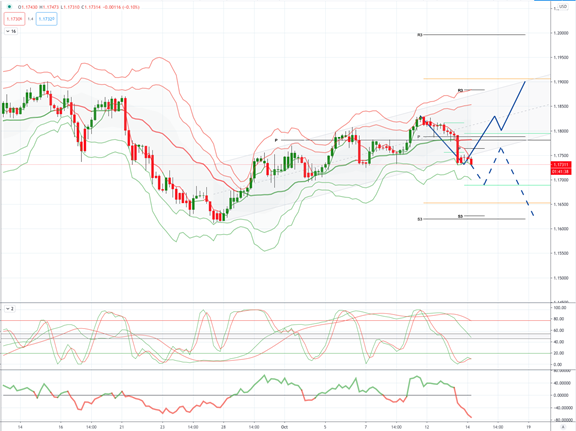Open the USD currency dropdown
Screen dimensions: 576x431
coord(563,7)
